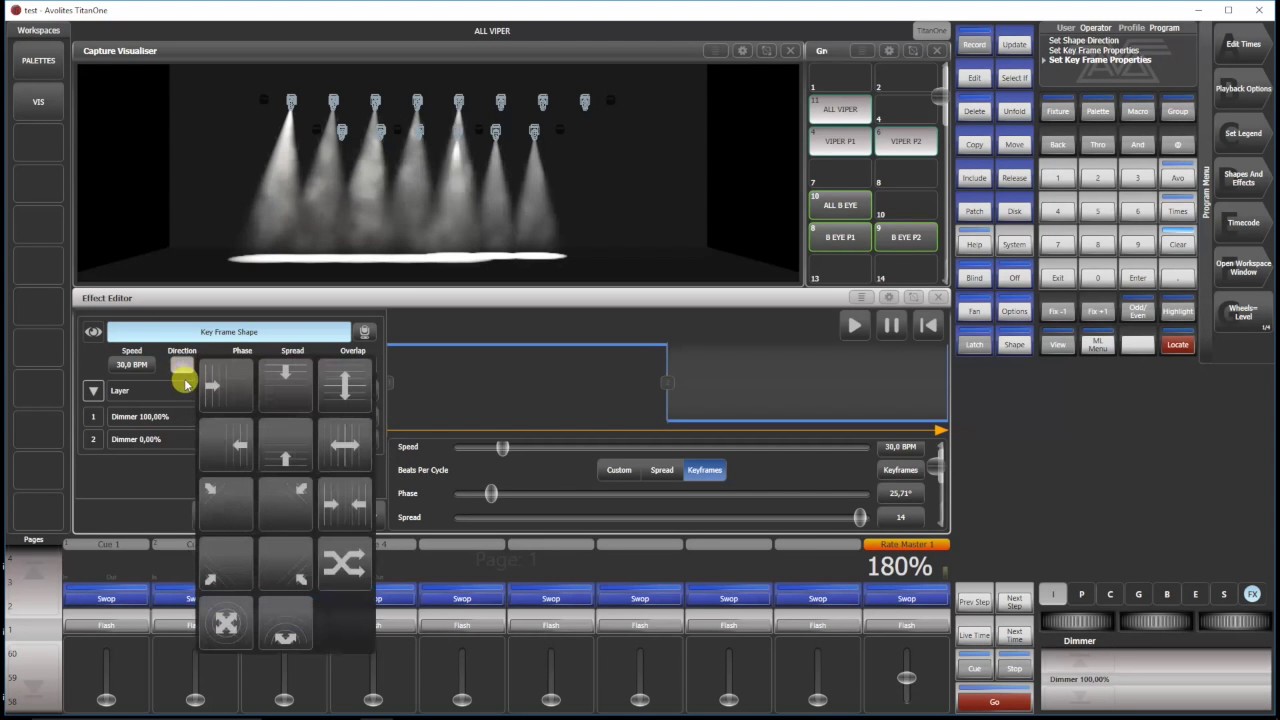Enable the FX attribute bank button
This screenshot has width=1280, height=720.
(x=1252, y=594)
